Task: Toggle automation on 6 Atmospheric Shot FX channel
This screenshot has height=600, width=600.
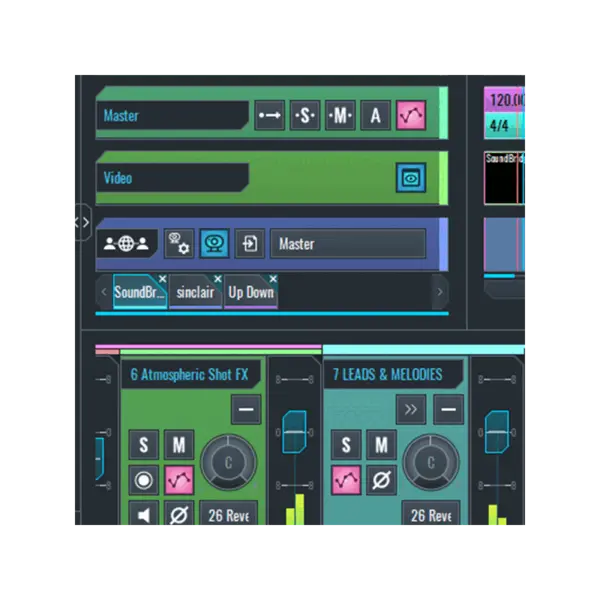Action: tap(179, 480)
